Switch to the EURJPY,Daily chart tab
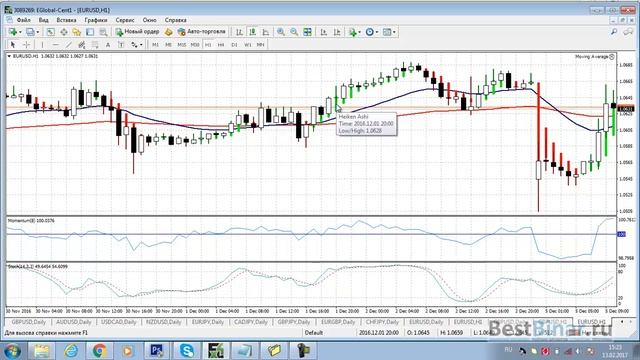The width and height of the screenshot is (640, 360). (x=207, y=322)
